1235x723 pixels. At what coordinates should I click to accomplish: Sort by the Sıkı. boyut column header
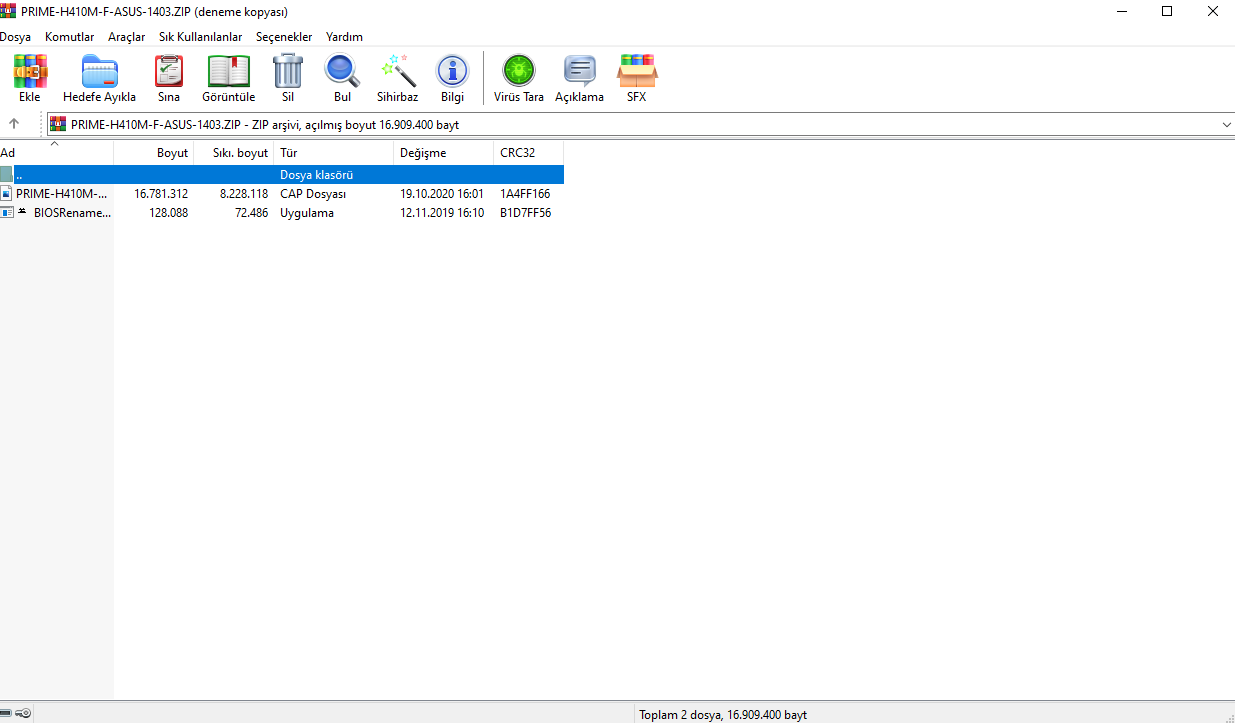pyautogui.click(x=234, y=153)
